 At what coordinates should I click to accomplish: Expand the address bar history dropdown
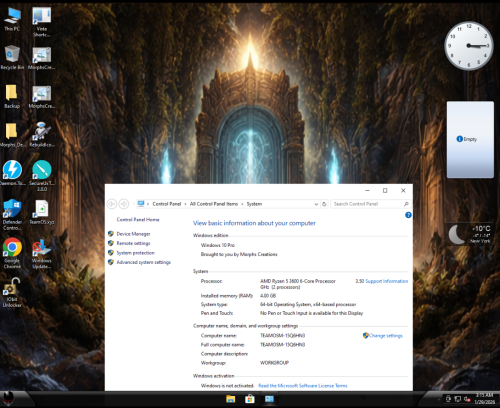pos(316,204)
